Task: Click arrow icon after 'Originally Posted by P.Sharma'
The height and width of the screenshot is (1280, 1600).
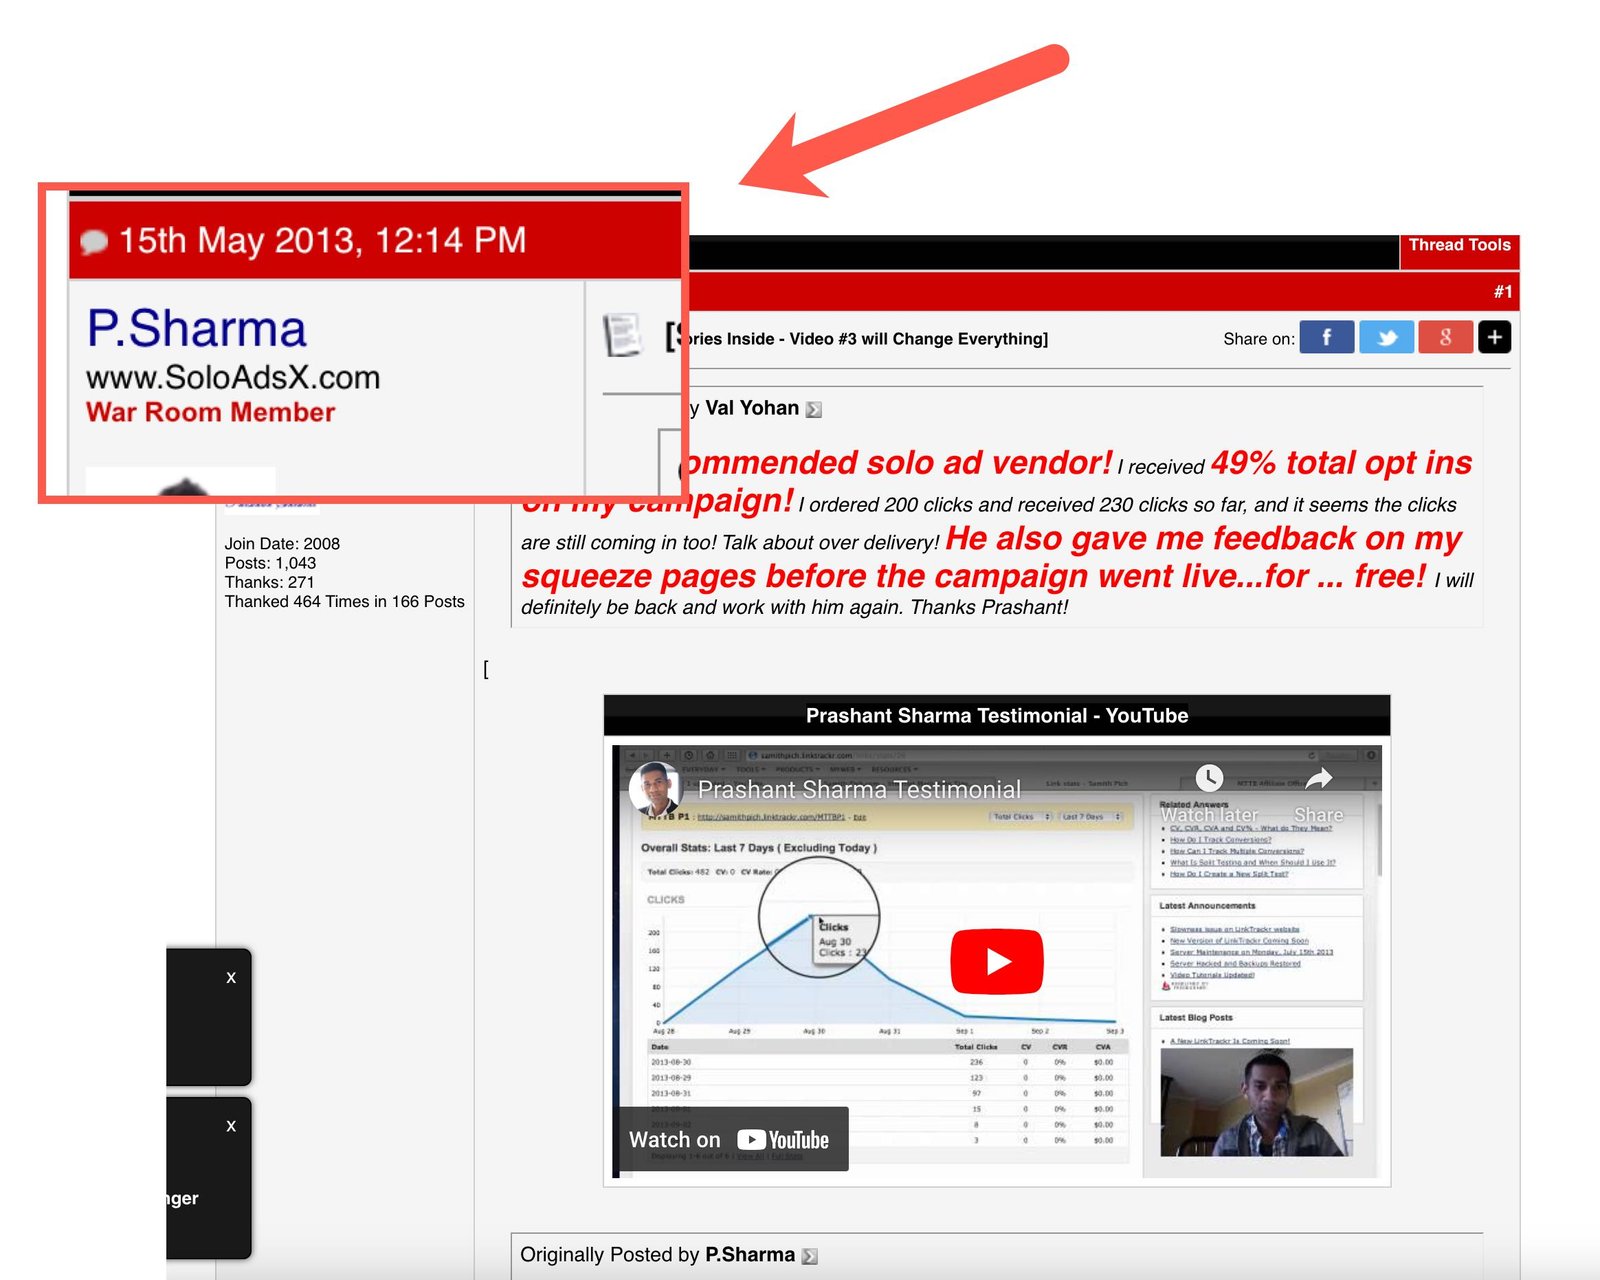Action: [x=810, y=1256]
